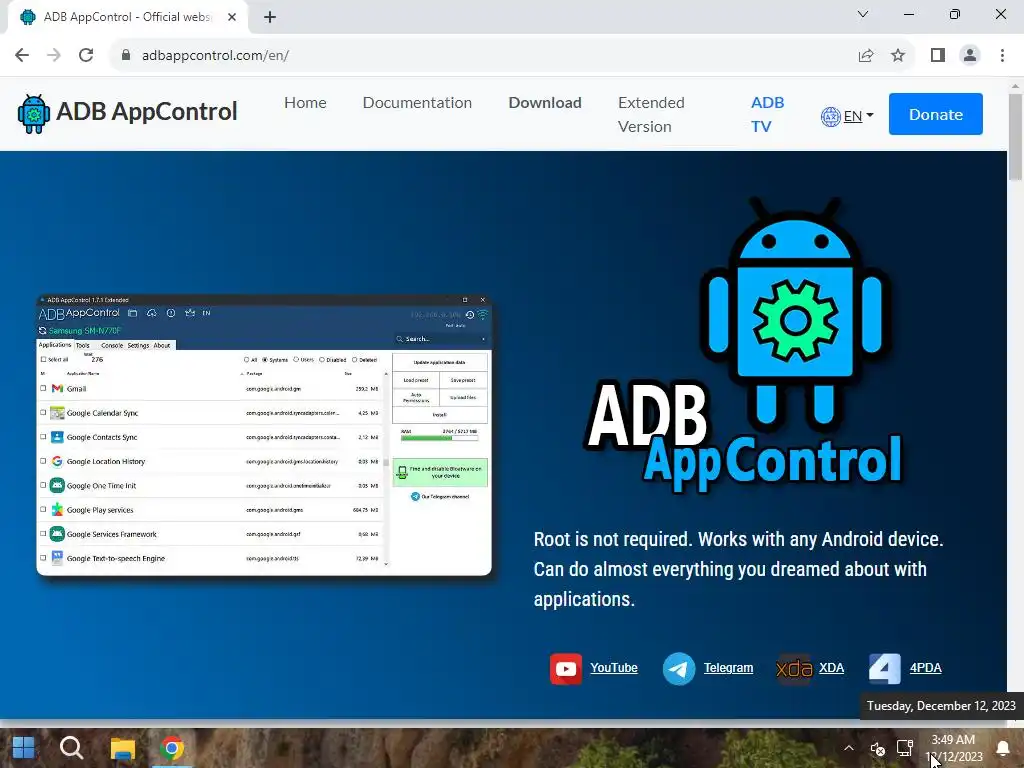View site info via the lock icon
Viewport: 1024px width, 768px height.
pos(125,55)
